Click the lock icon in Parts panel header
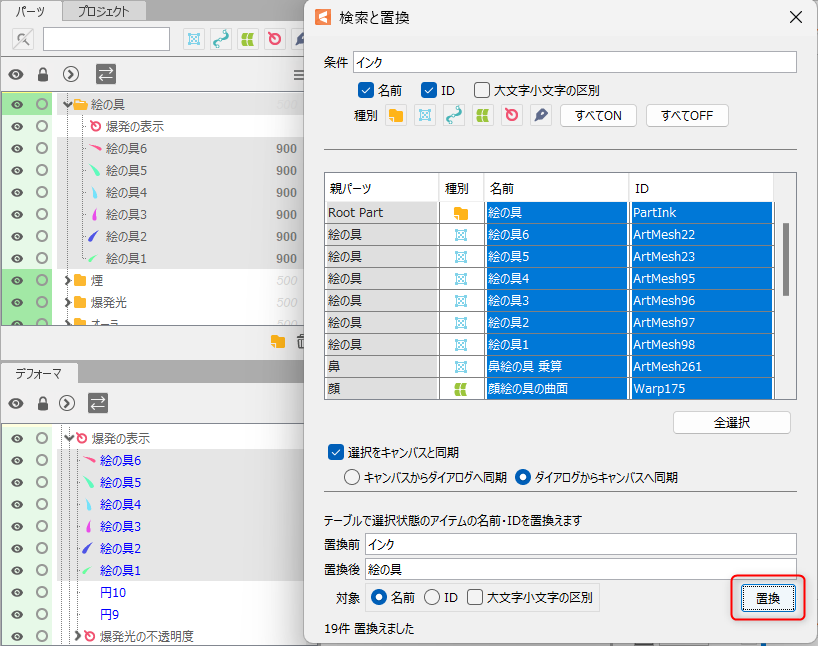This screenshot has height=646, width=818. coord(42,74)
